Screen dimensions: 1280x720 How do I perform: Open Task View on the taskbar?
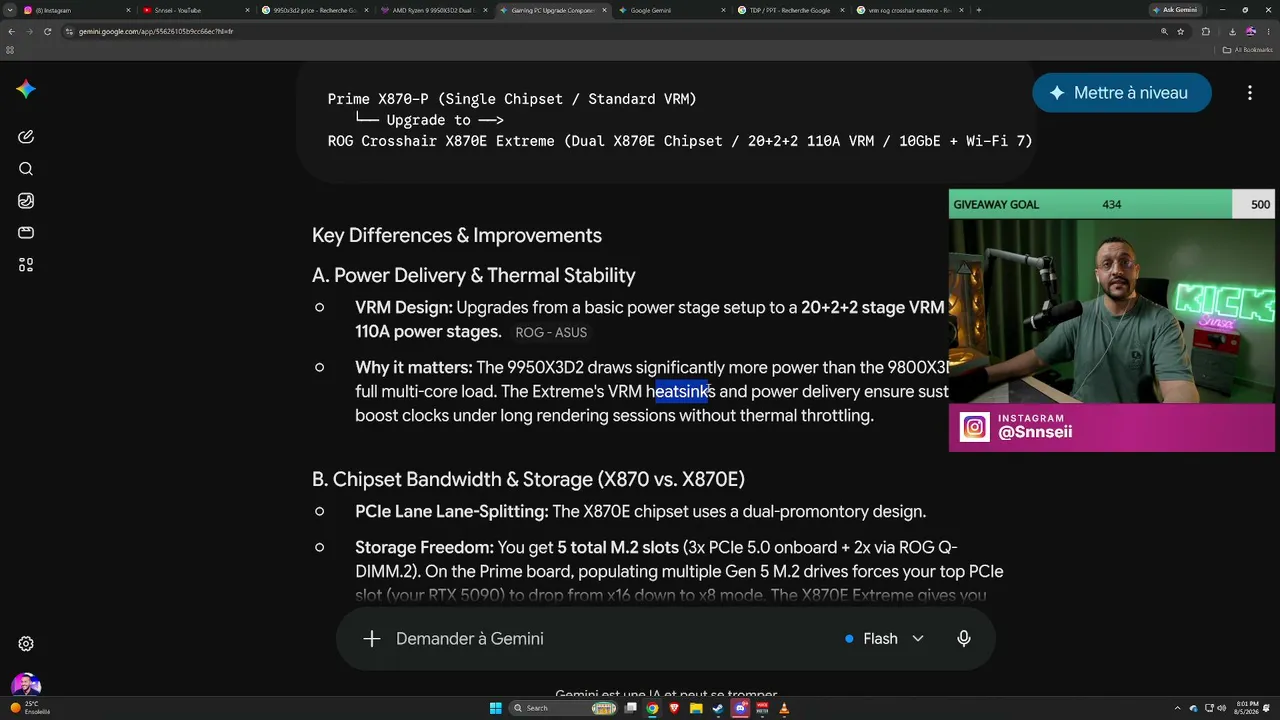point(630,708)
